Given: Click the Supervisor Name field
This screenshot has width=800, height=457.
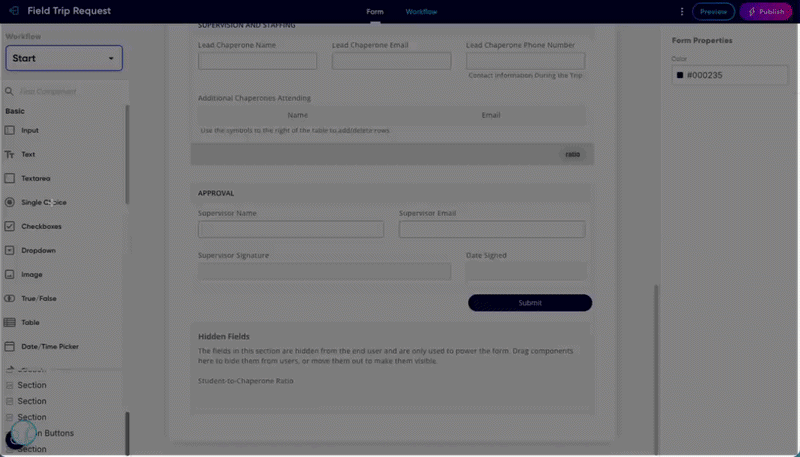Looking at the screenshot, I should 291,229.
